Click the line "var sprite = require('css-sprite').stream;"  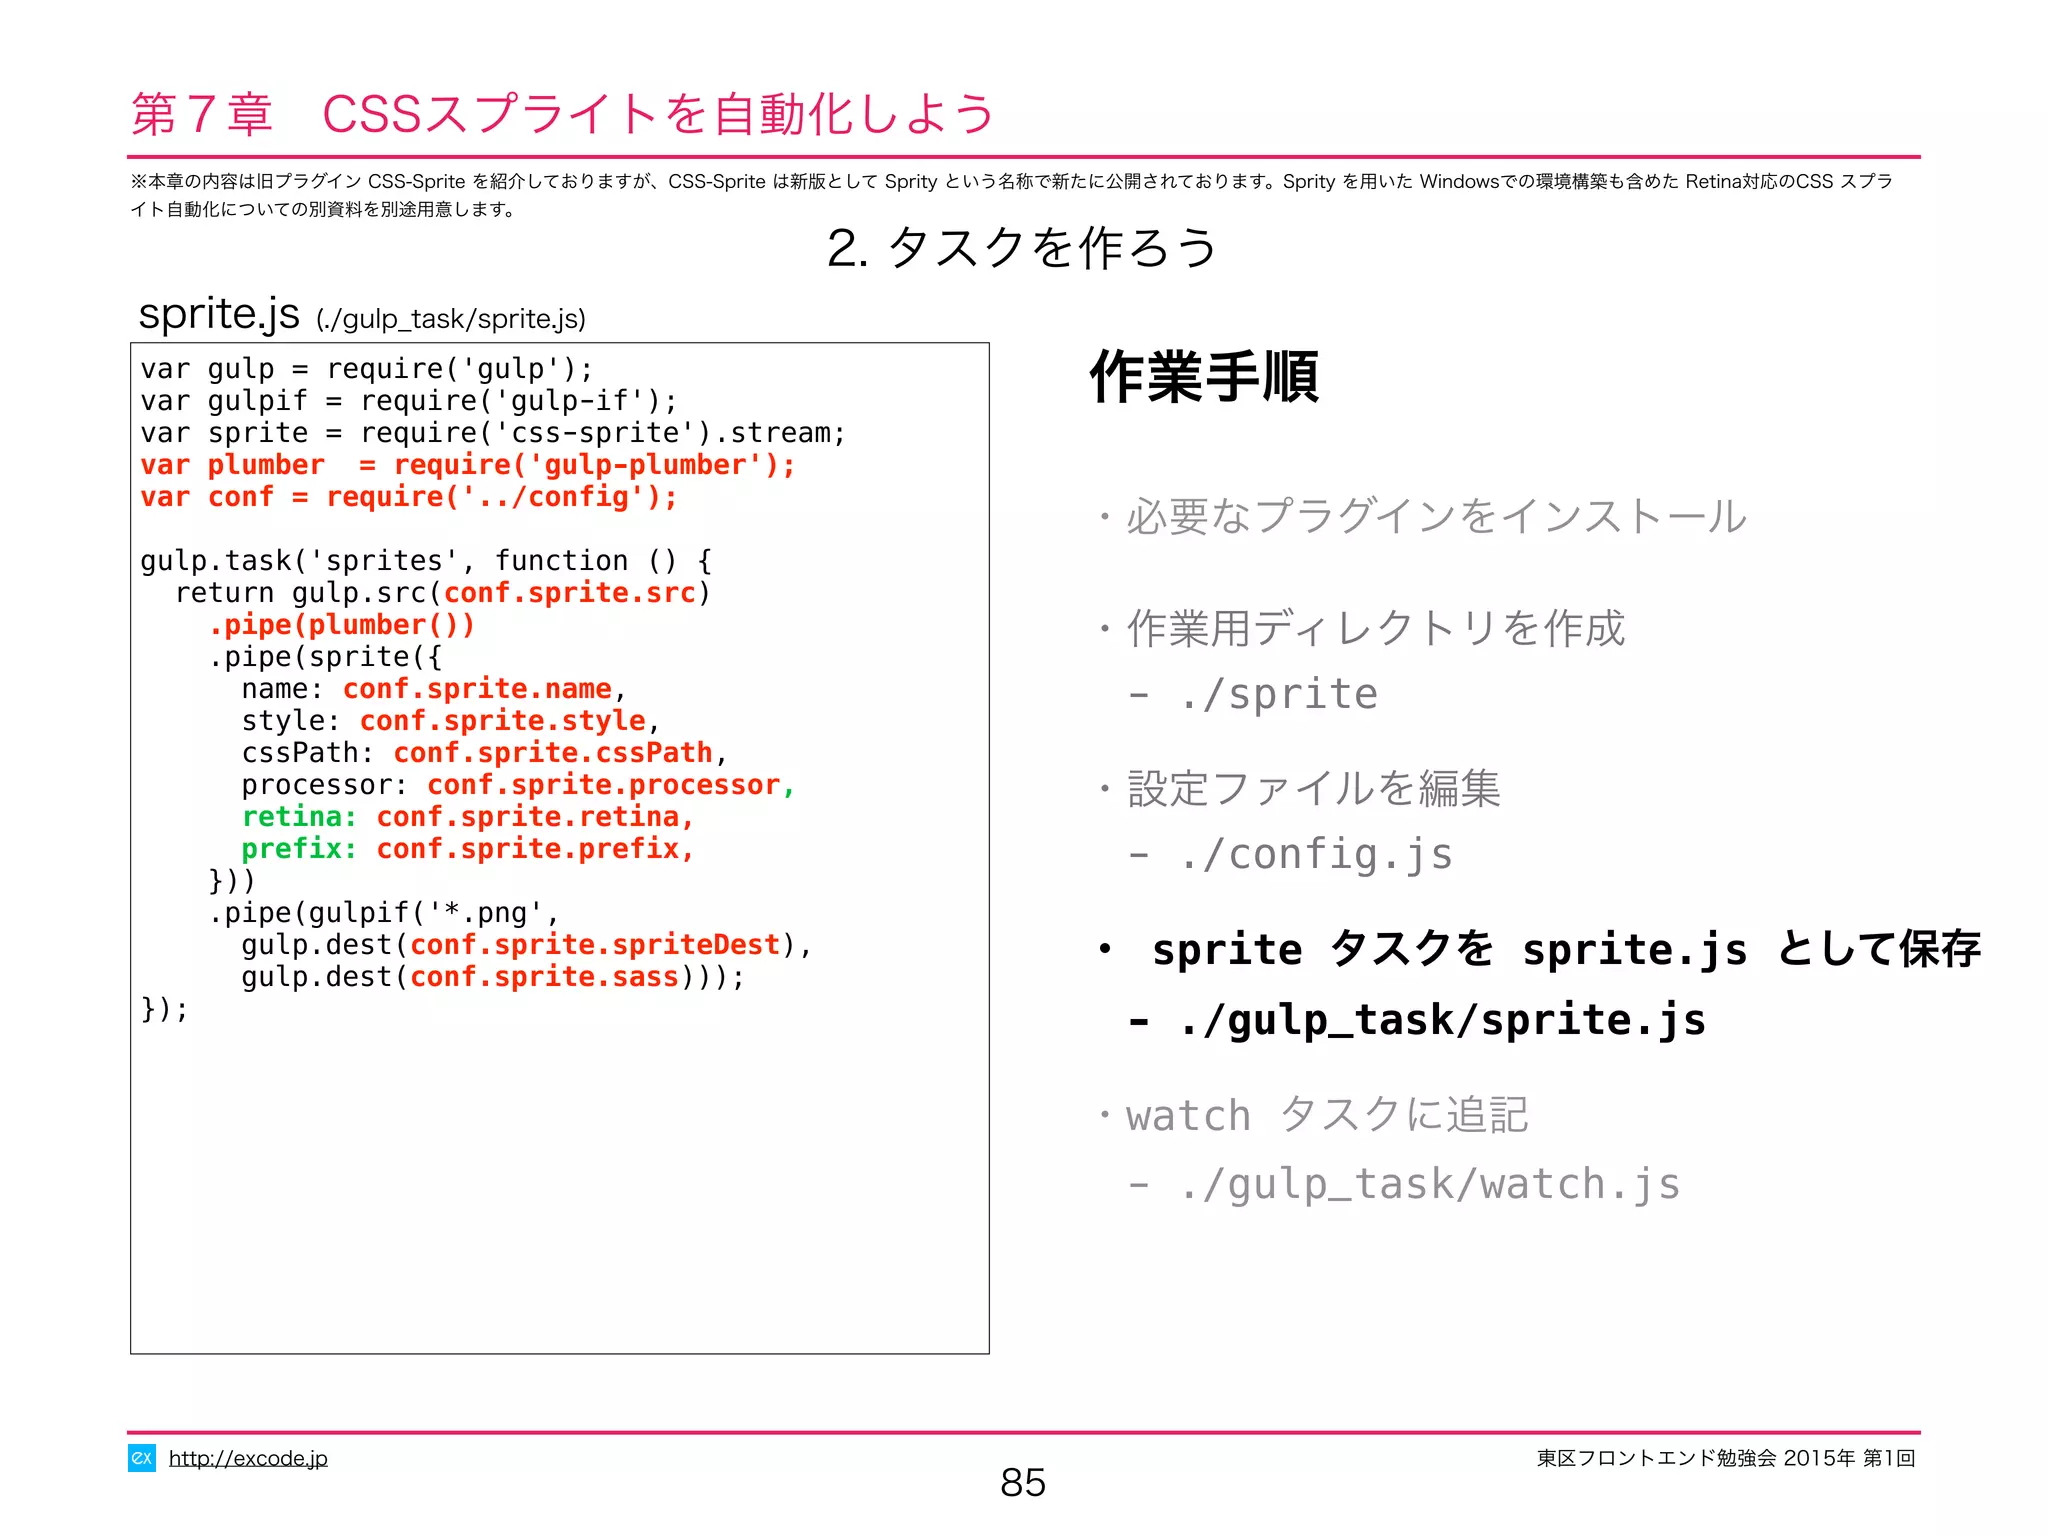(x=492, y=433)
